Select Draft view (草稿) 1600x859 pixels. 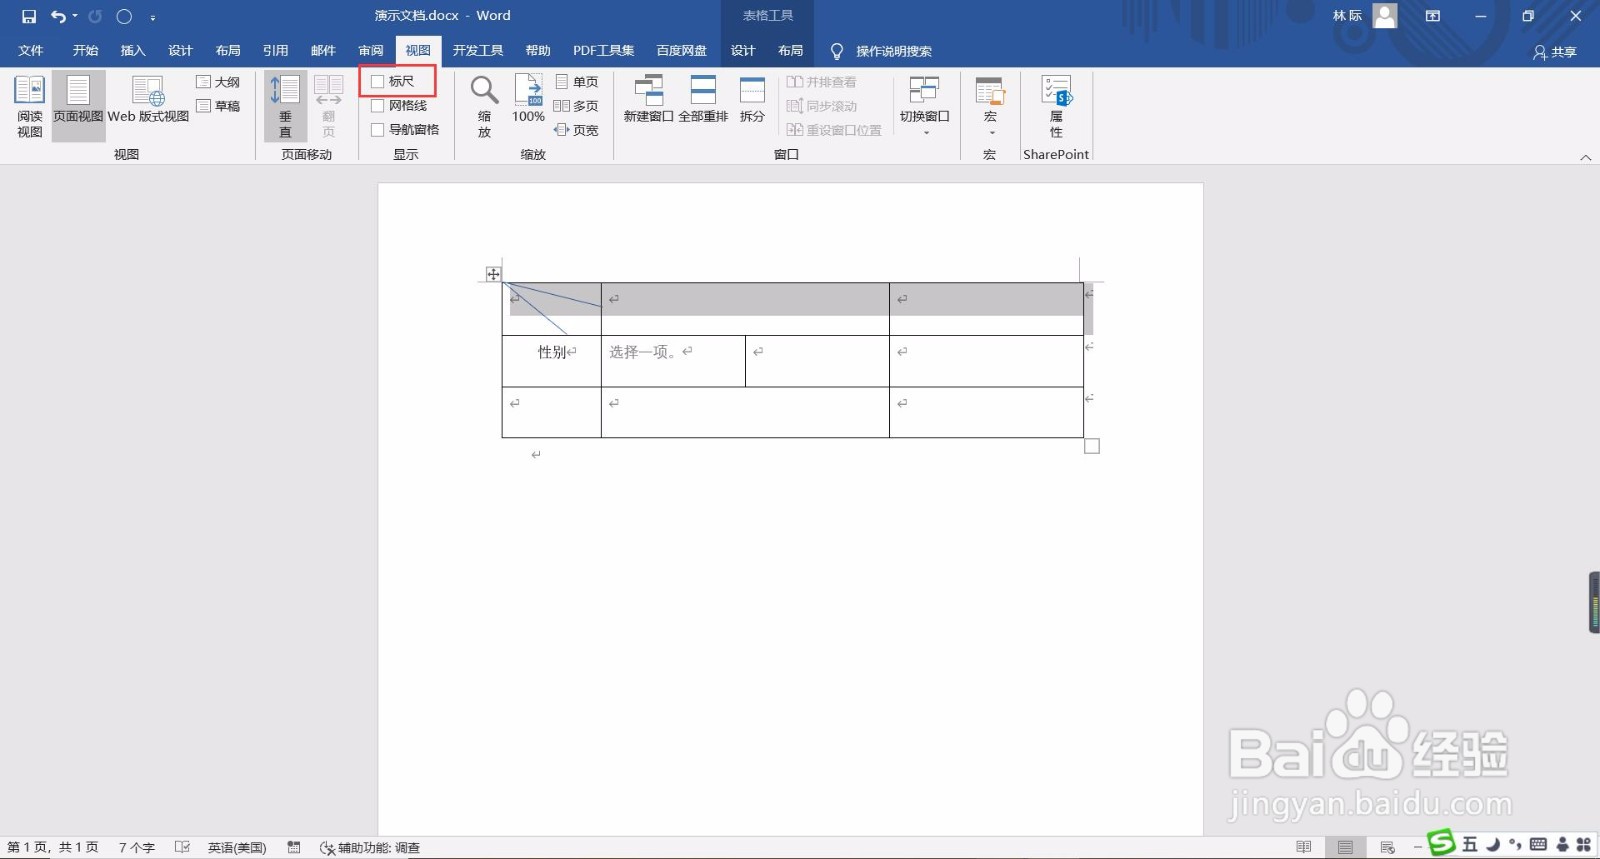point(218,106)
